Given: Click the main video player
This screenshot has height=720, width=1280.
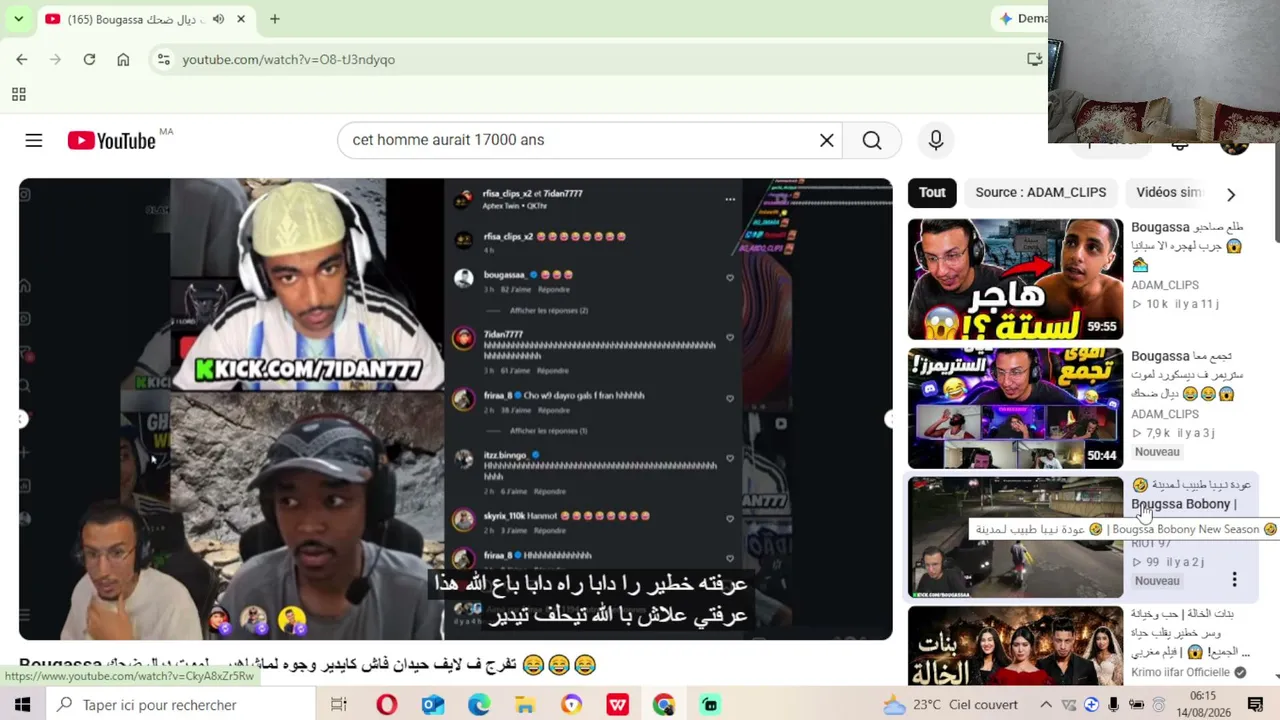Looking at the screenshot, I should pyautogui.click(x=455, y=409).
